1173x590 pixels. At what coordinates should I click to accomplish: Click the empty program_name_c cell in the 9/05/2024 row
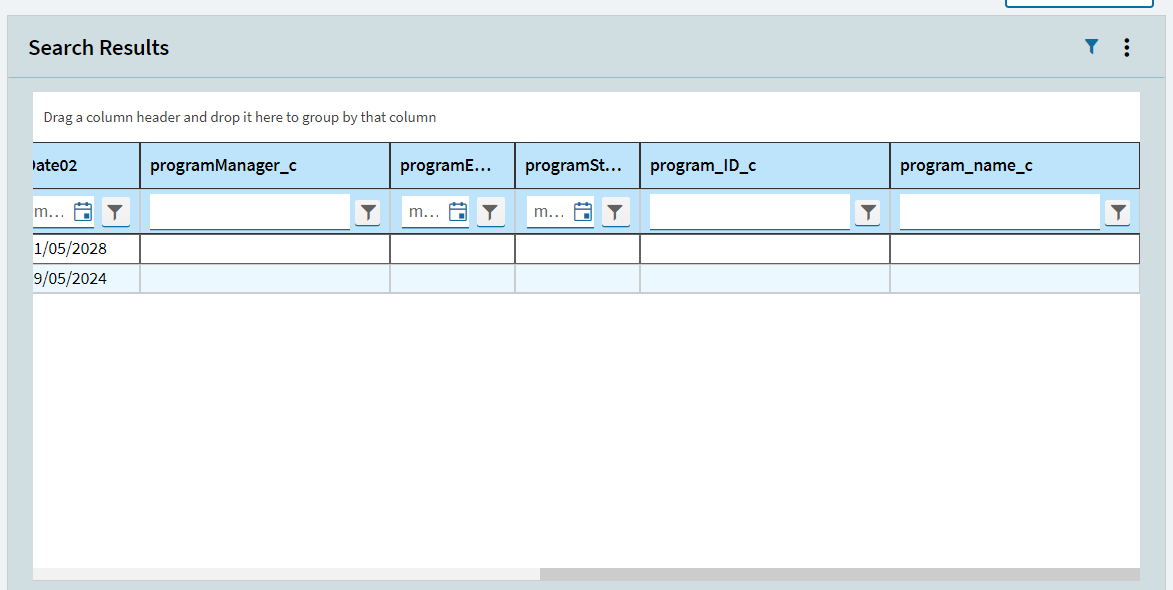coord(1014,278)
